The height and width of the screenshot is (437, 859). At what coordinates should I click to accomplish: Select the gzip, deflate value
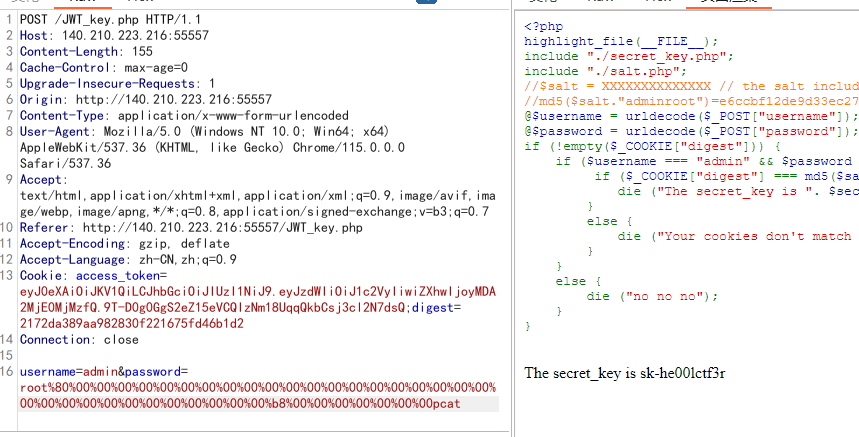pos(184,244)
